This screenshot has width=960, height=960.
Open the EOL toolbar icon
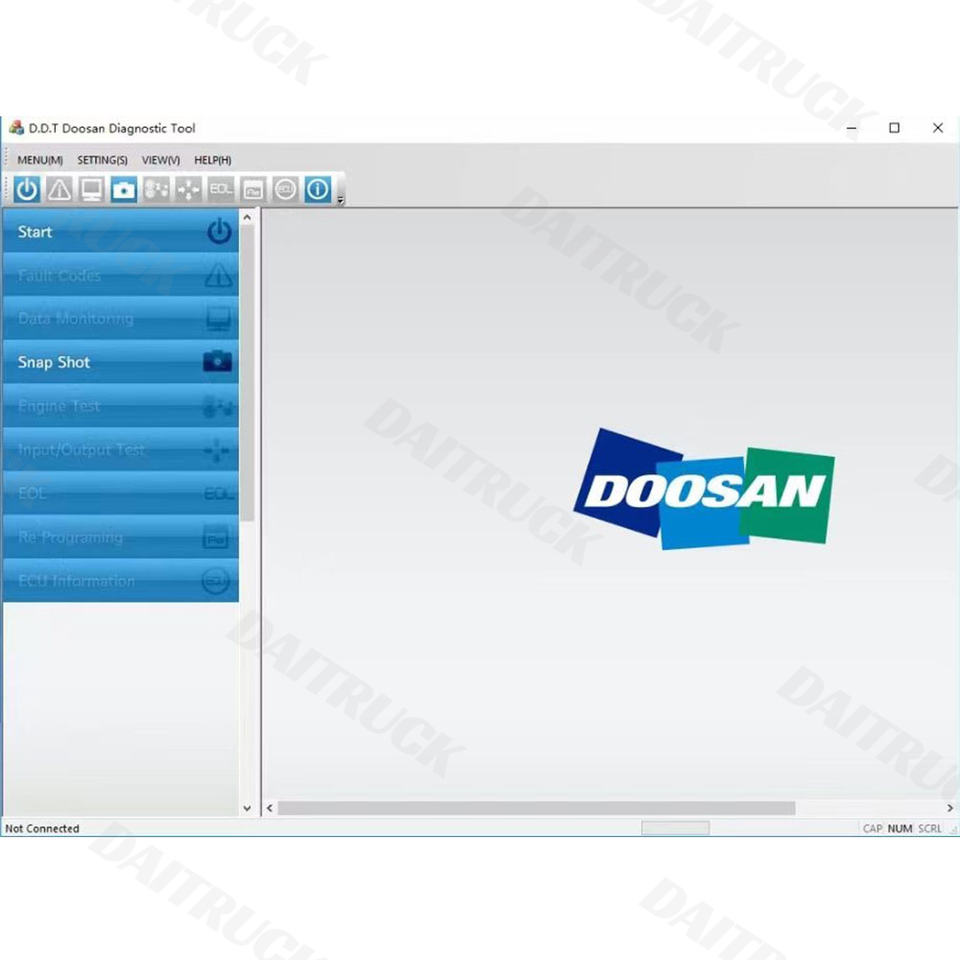click(221, 190)
